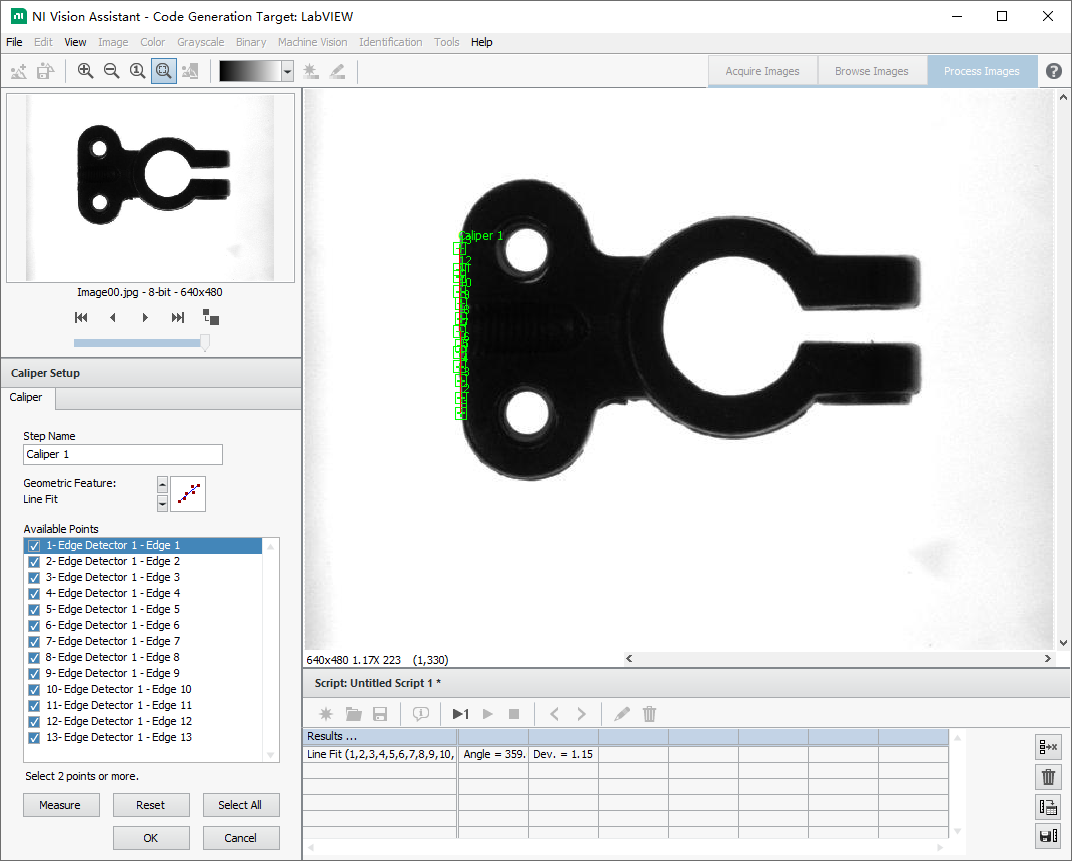The width and height of the screenshot is (1072, 861).
Task: Uncheck Edge Detector 1 - Edge 1
Action: [x=34, y=546]
